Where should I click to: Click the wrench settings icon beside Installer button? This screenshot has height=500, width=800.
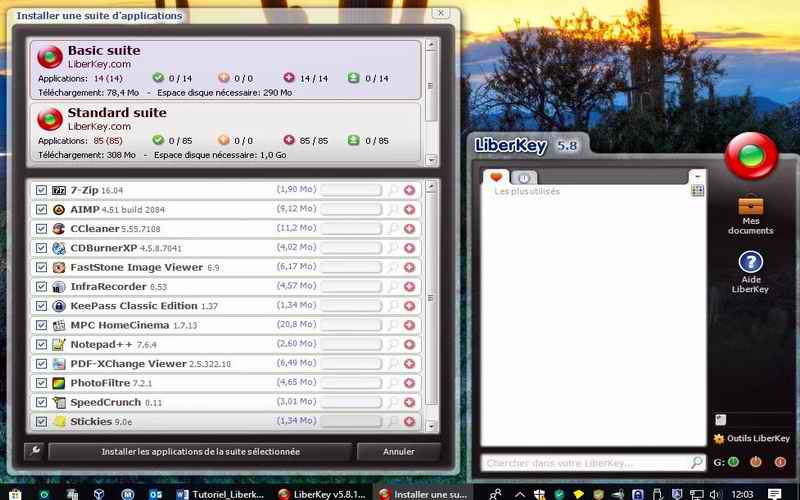coord(34,452)
